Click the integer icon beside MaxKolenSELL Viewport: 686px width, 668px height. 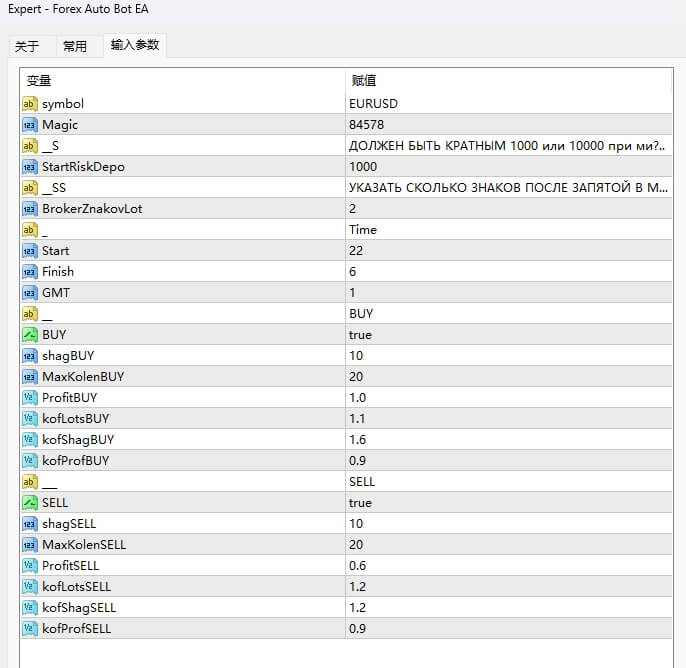tap(29, 545)
